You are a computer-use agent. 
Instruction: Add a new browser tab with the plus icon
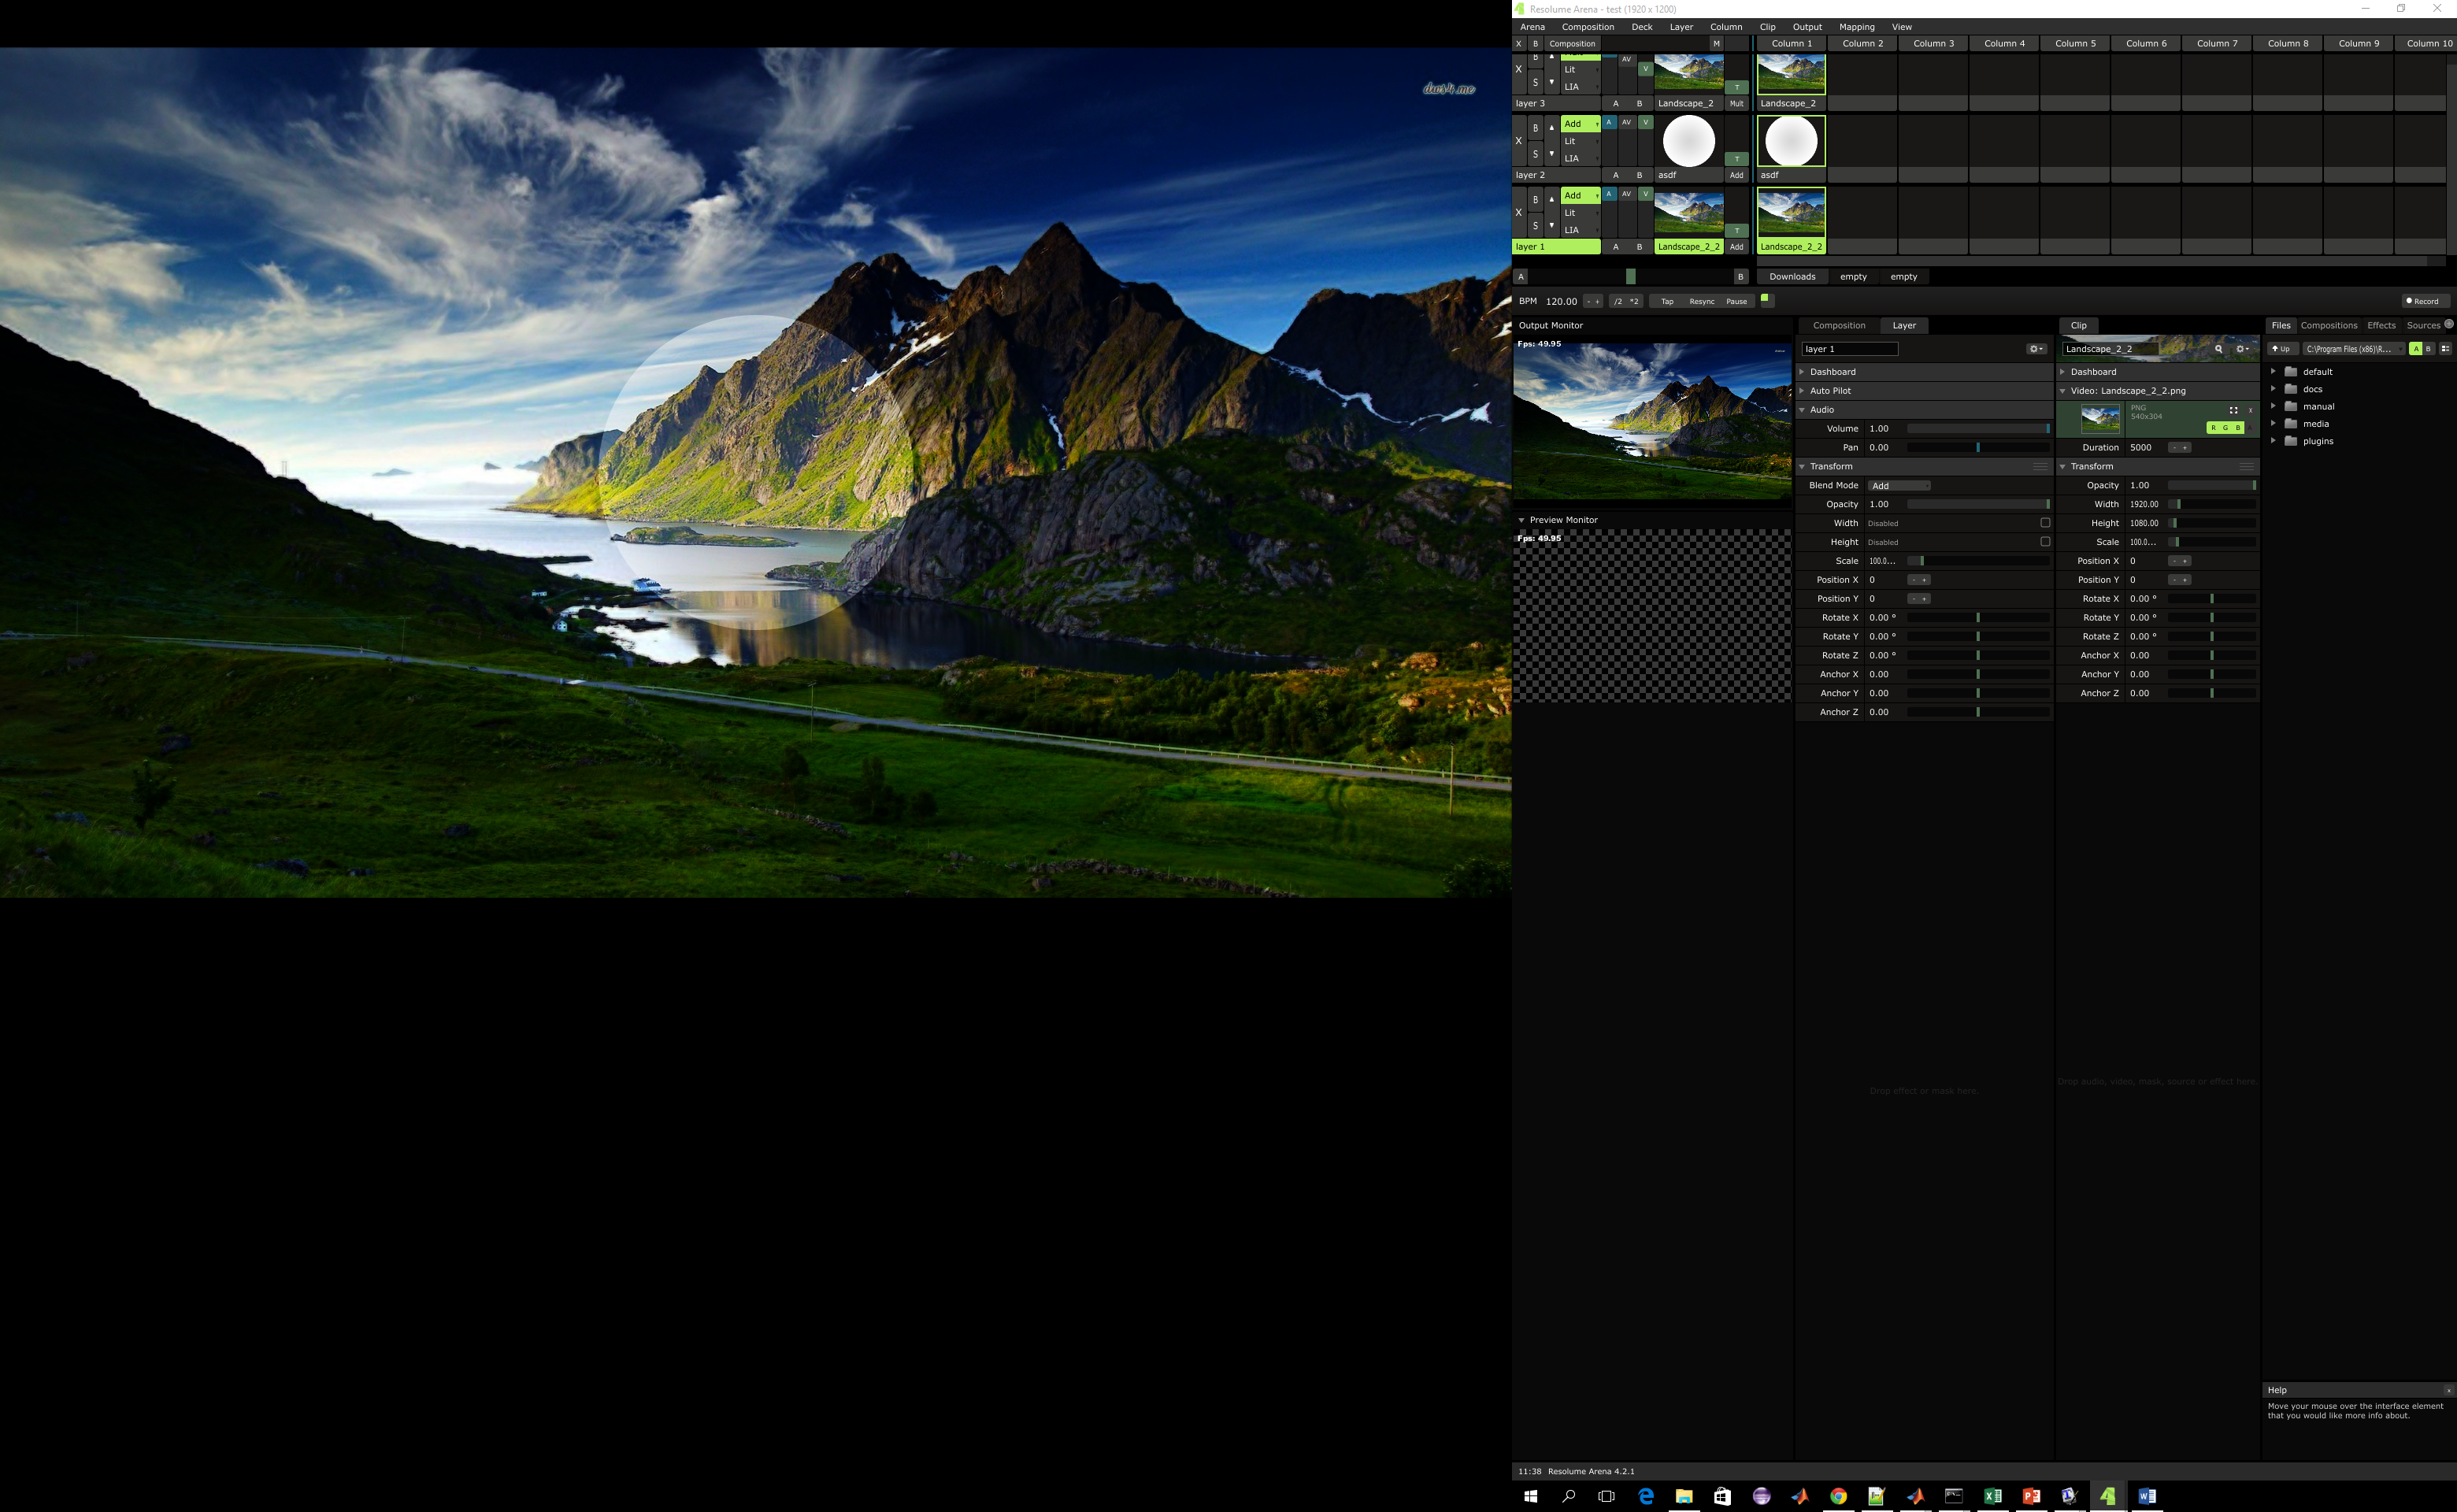pyautogui.click(x=2449, y=324)
